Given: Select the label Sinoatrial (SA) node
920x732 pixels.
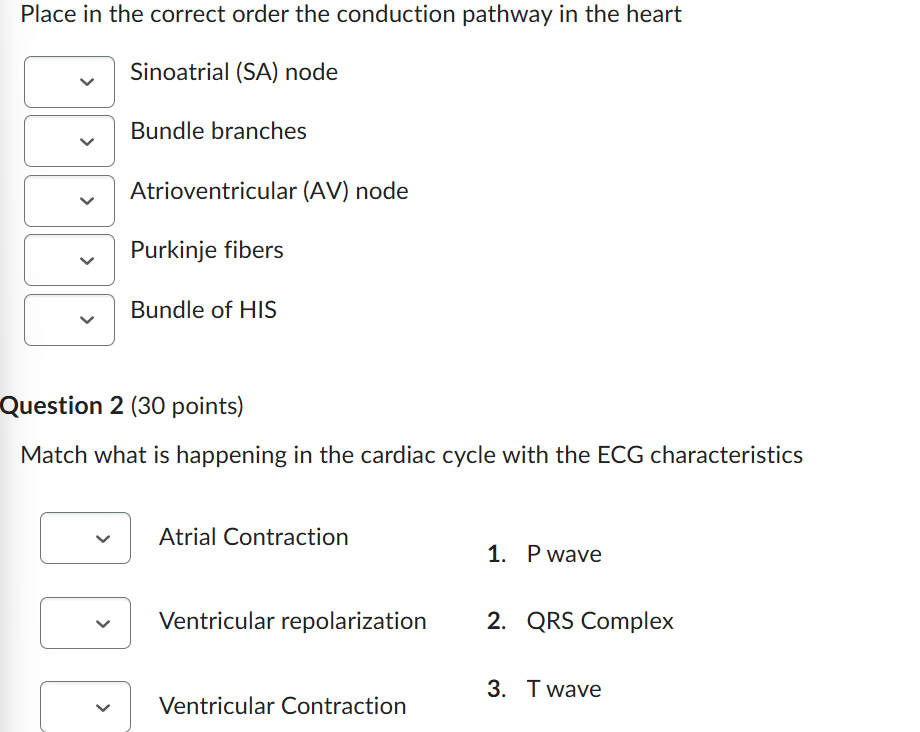Looking at the screenshot, I should (233, 72).
